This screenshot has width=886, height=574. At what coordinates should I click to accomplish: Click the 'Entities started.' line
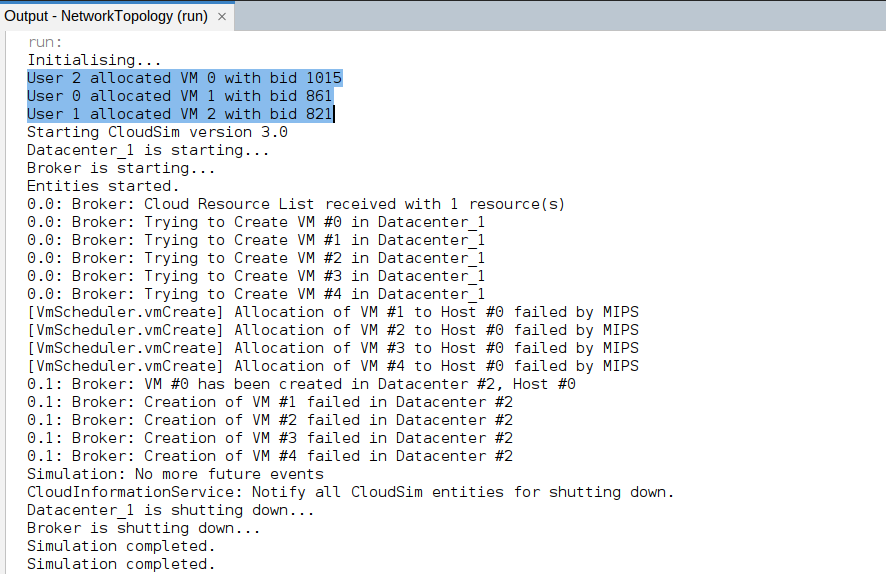[x=103, y=186]
